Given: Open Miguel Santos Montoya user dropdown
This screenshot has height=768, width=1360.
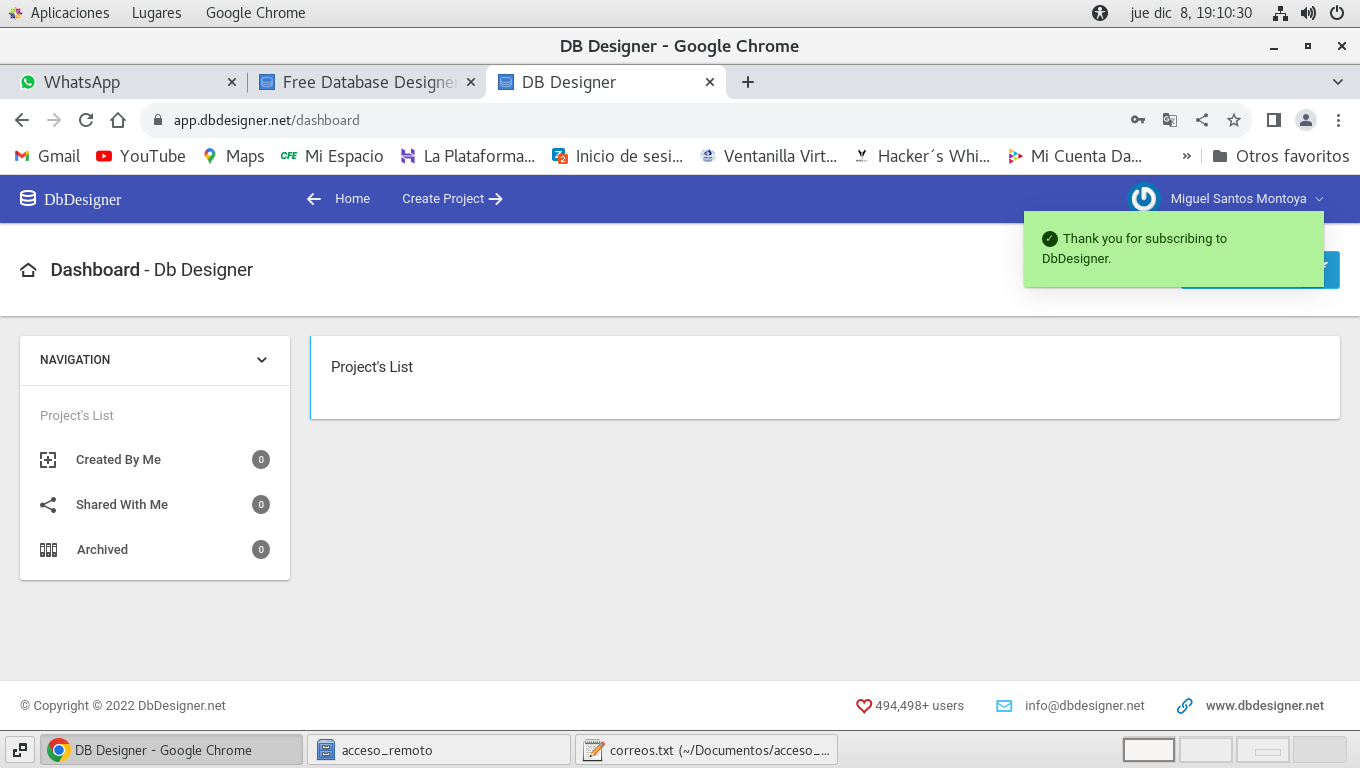Looking at the screenshot, I should coord(1246,199).
